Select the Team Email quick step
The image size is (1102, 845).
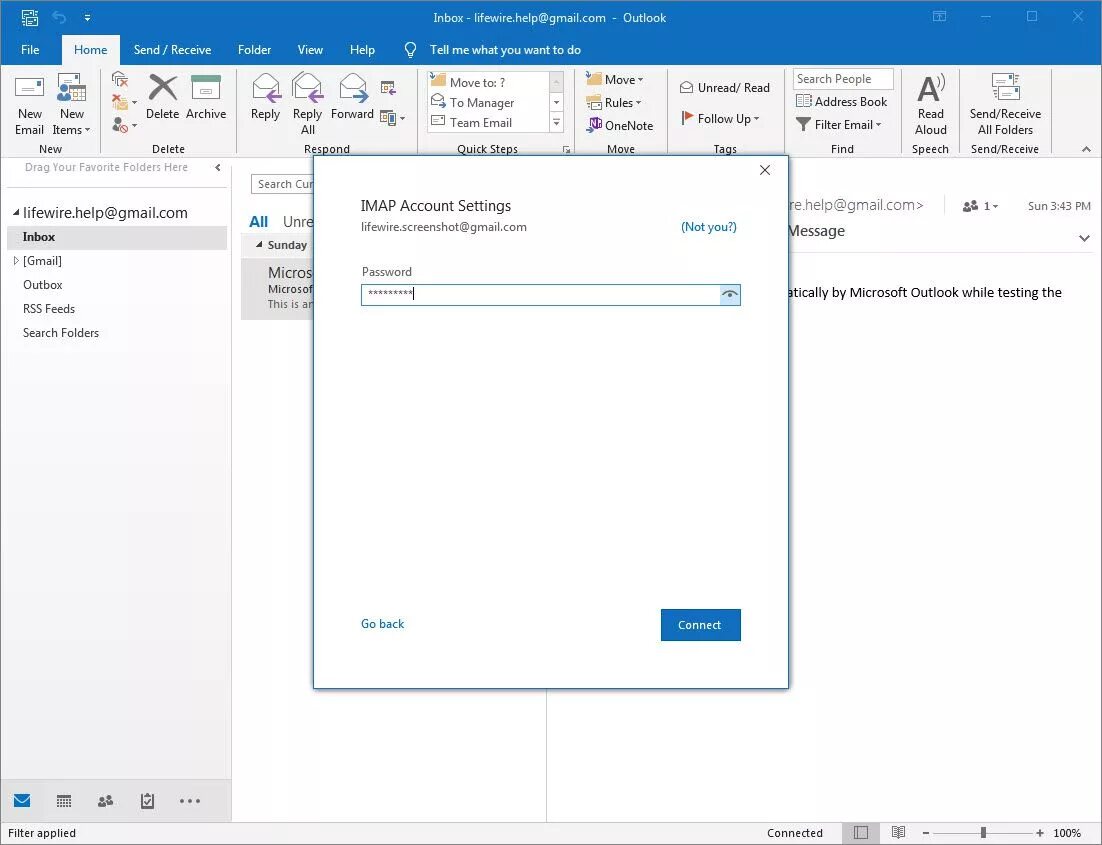click(488, 122)
